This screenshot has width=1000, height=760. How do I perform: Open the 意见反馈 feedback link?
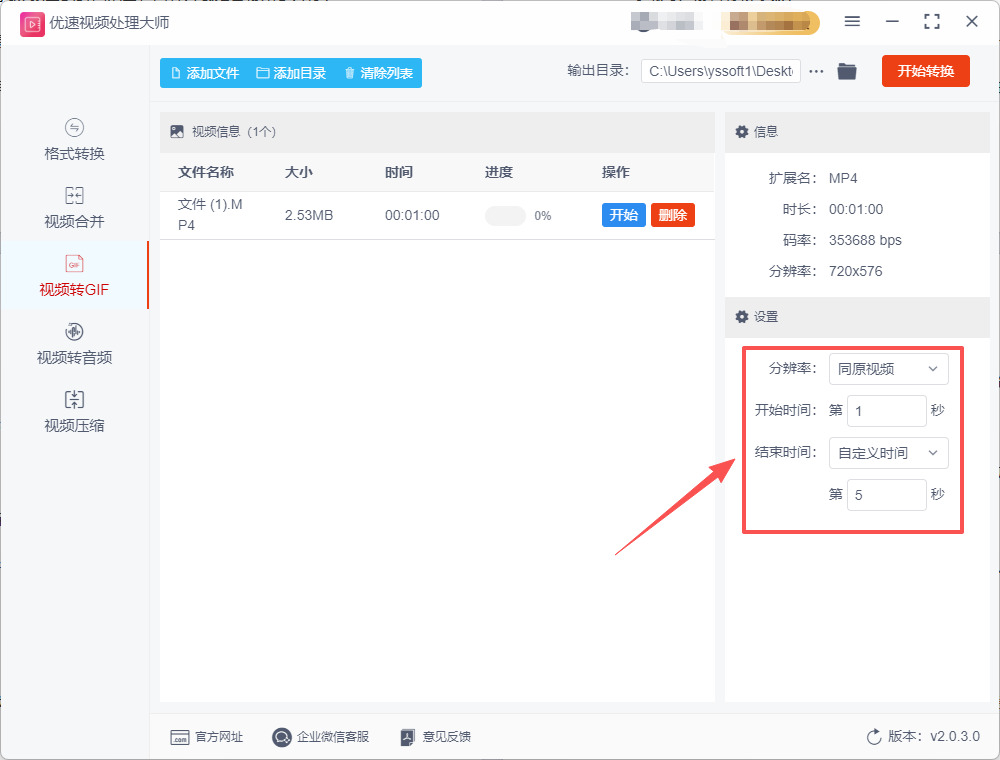tap(436, 737)
